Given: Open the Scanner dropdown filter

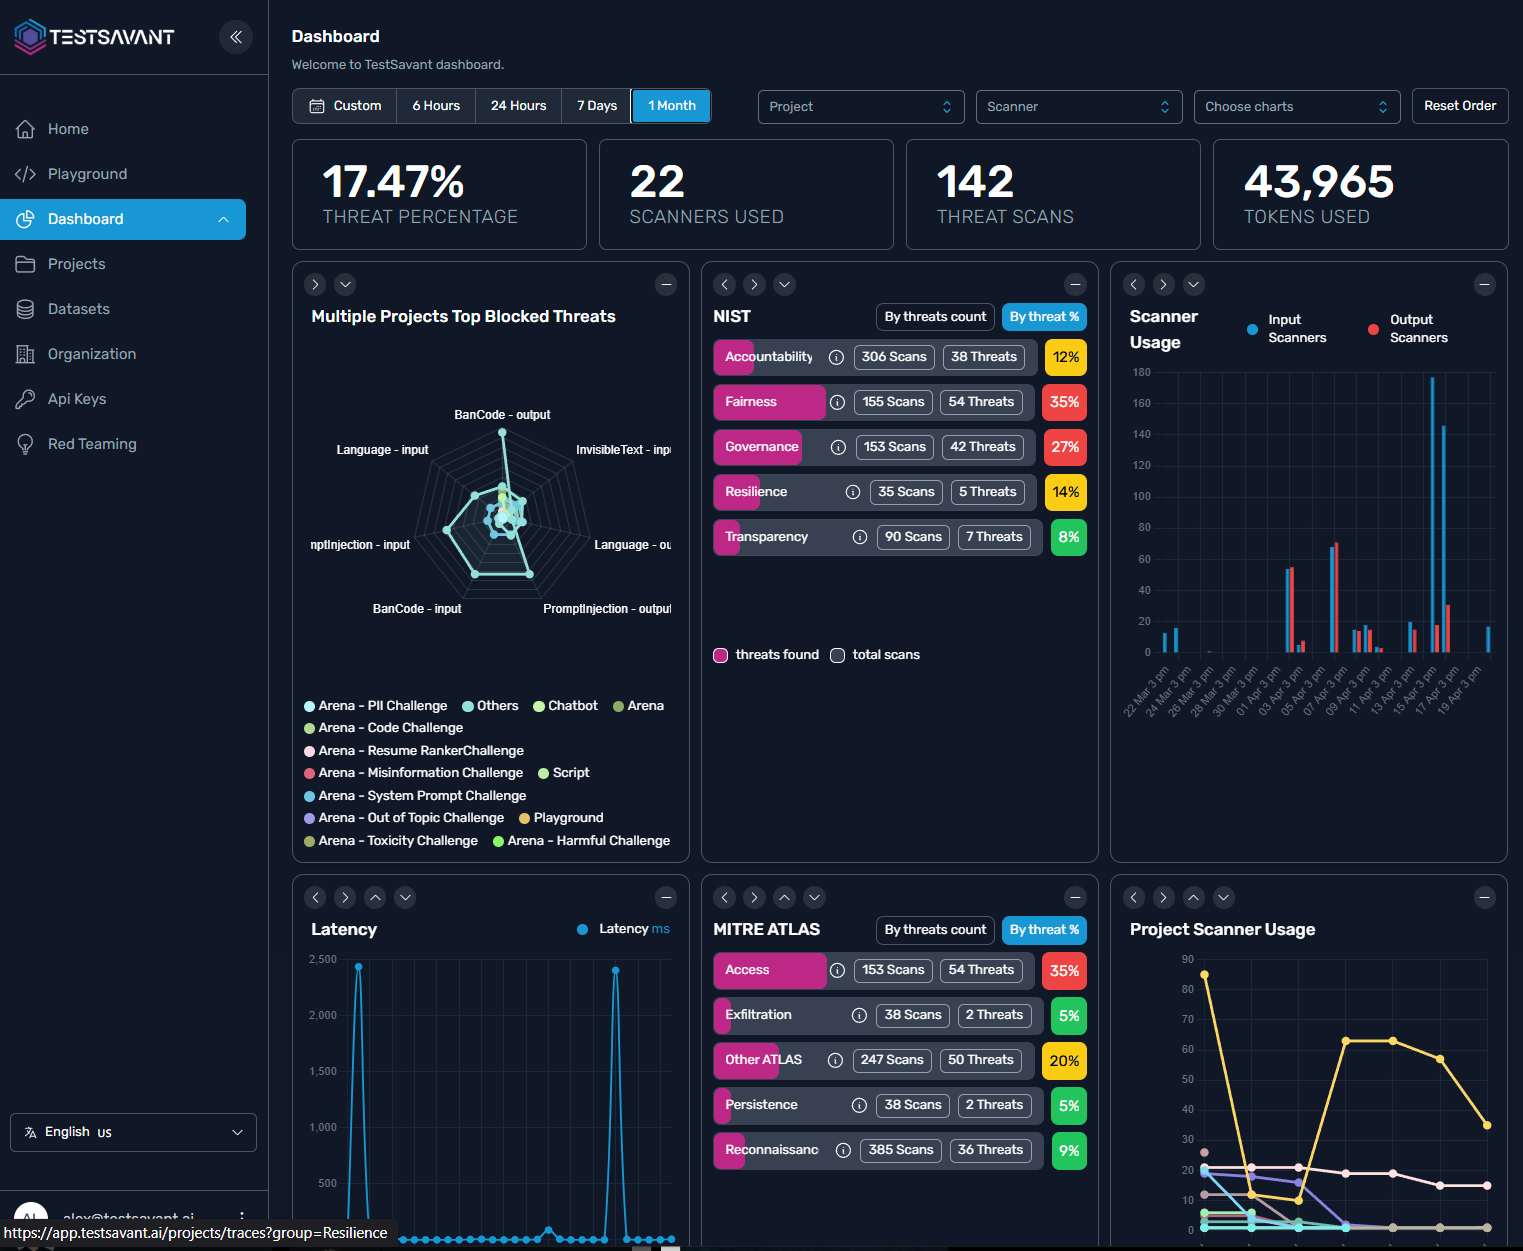Looking at the screenshot, I should [1078, 107].
